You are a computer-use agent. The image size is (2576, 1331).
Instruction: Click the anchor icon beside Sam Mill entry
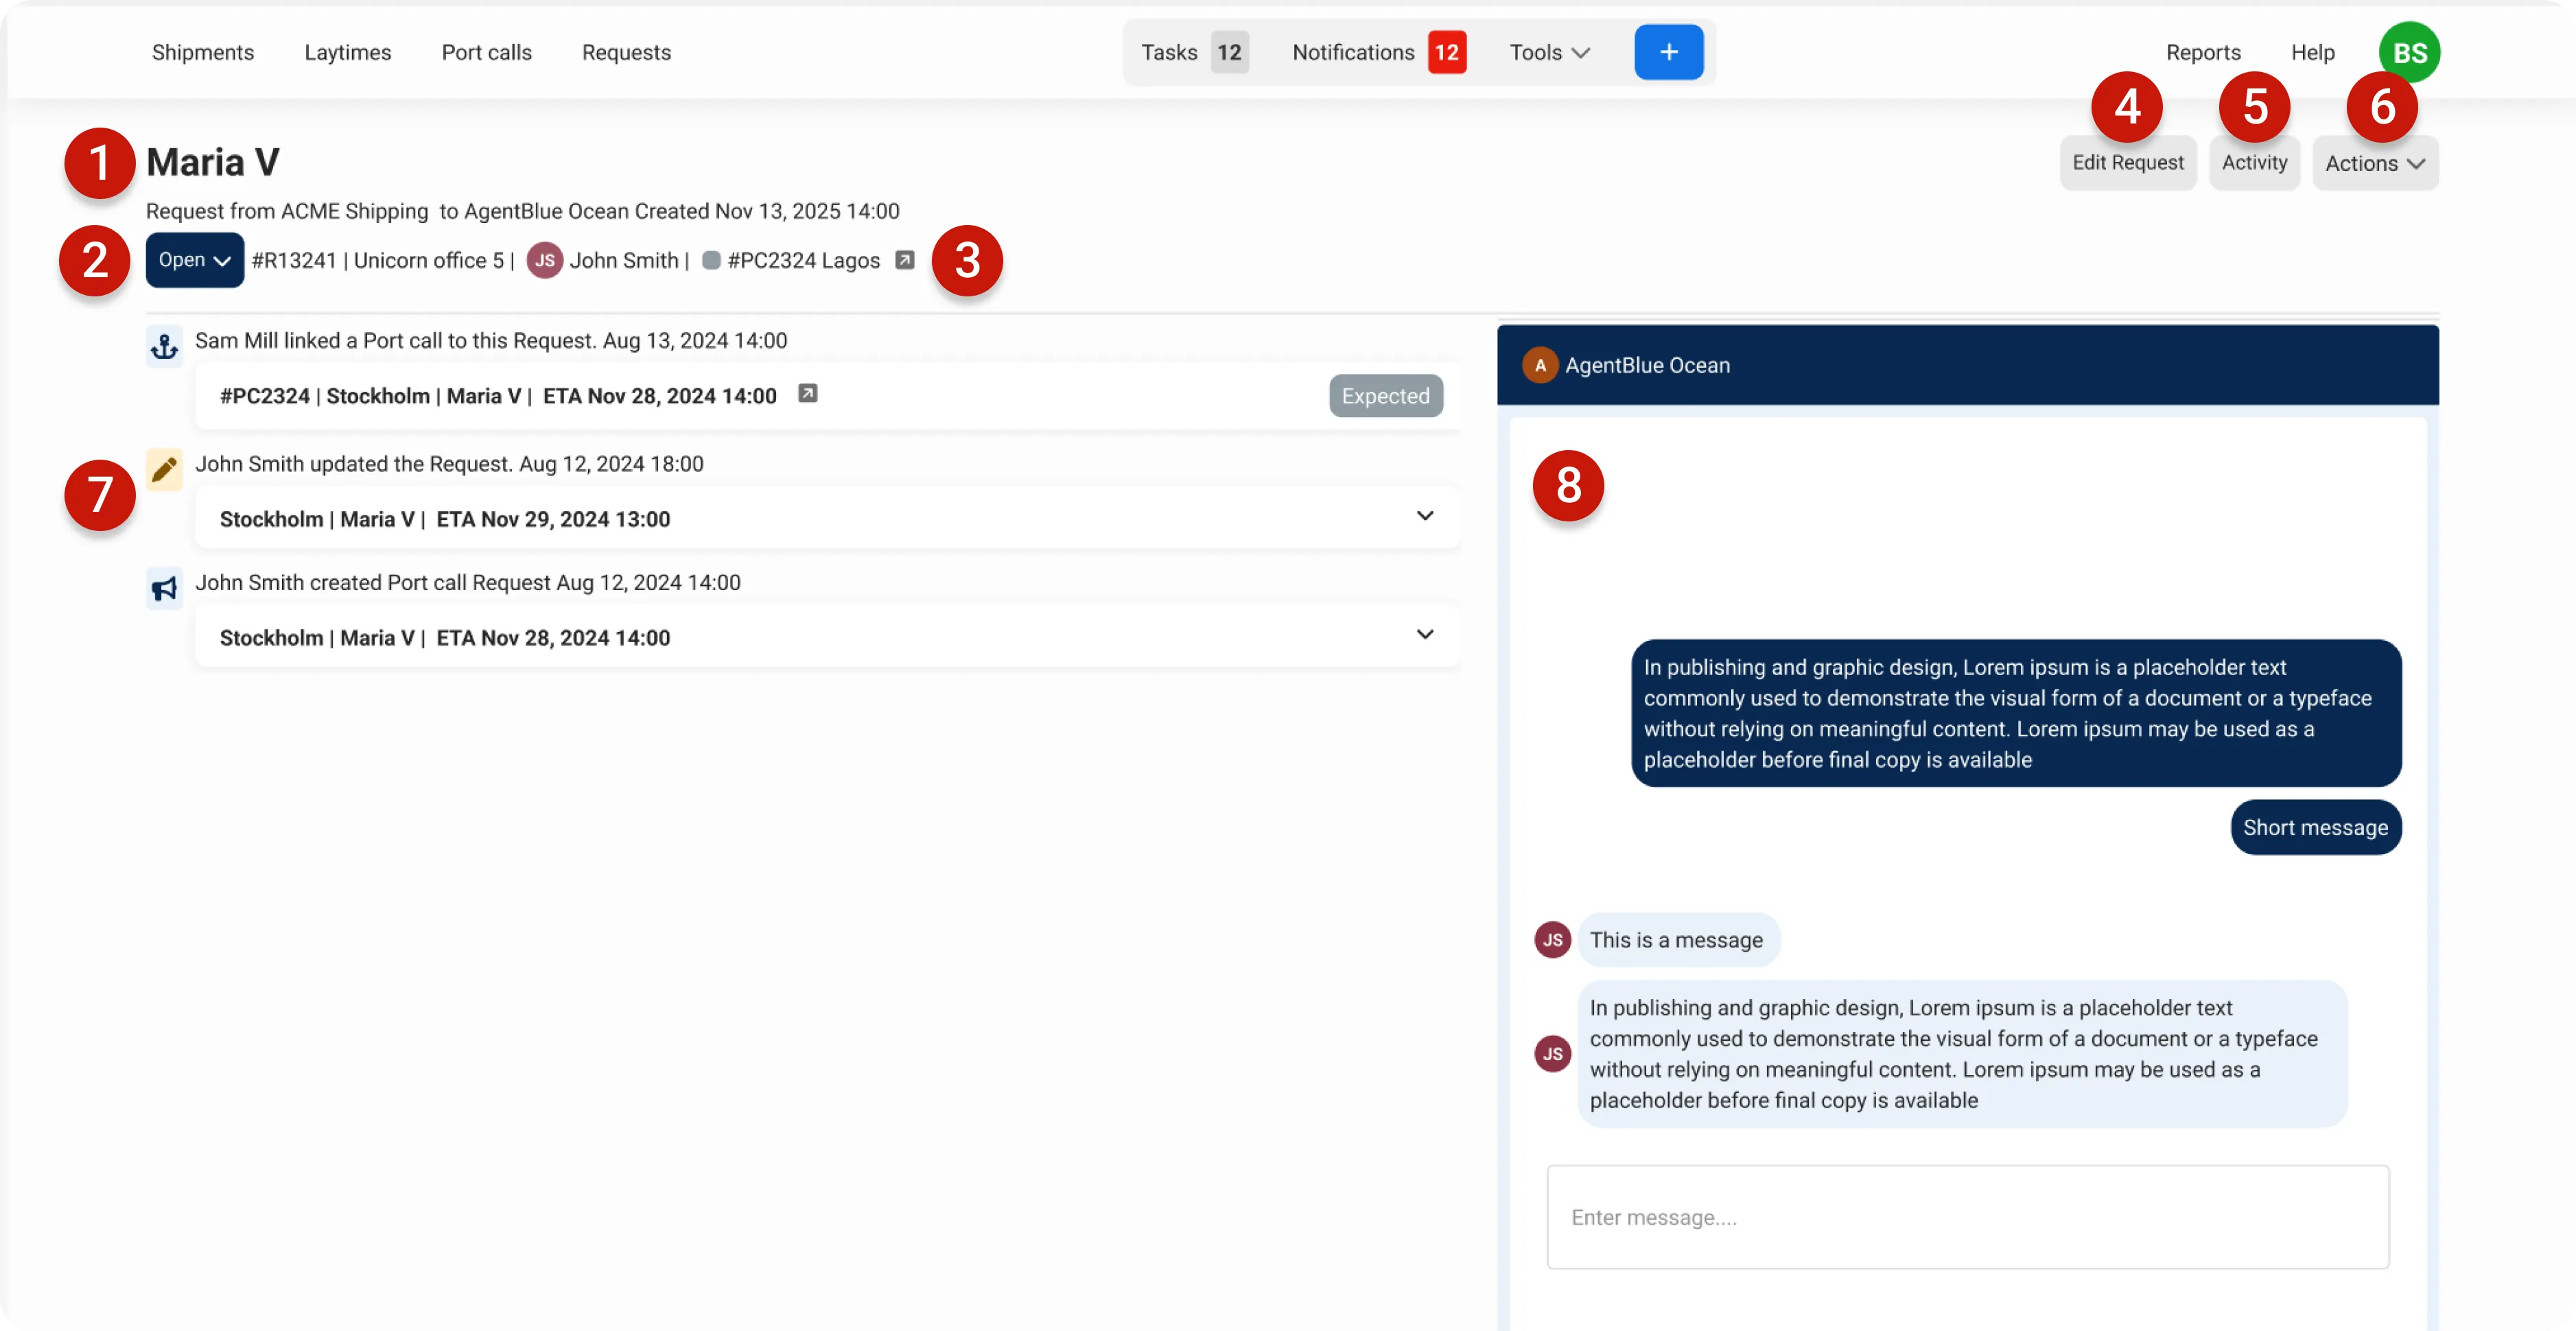click(x=164, y=347)
